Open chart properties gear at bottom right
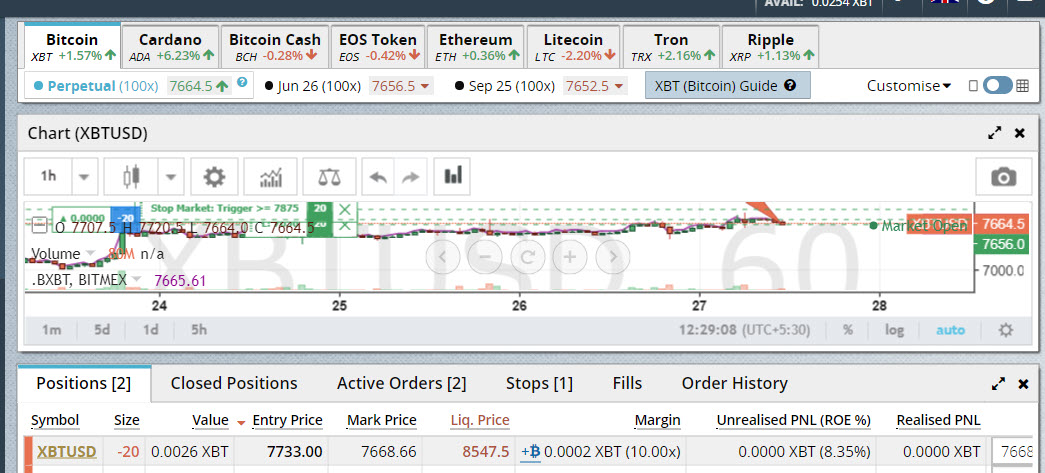The image size is (1045, 473). coord(1006,330)
